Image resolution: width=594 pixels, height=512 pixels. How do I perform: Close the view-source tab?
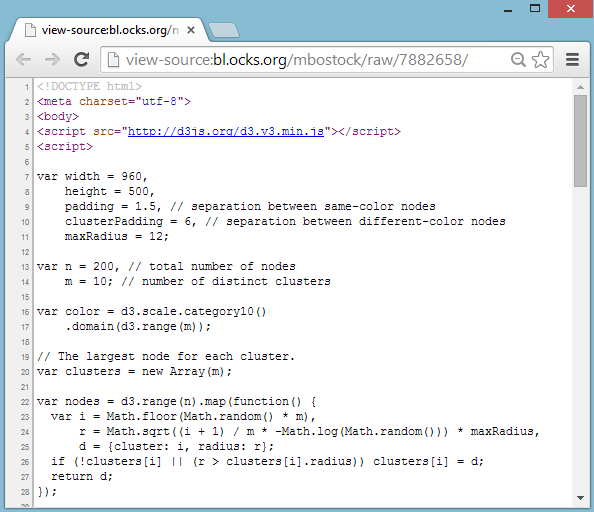pyautogui.click(x=191, y=30)
